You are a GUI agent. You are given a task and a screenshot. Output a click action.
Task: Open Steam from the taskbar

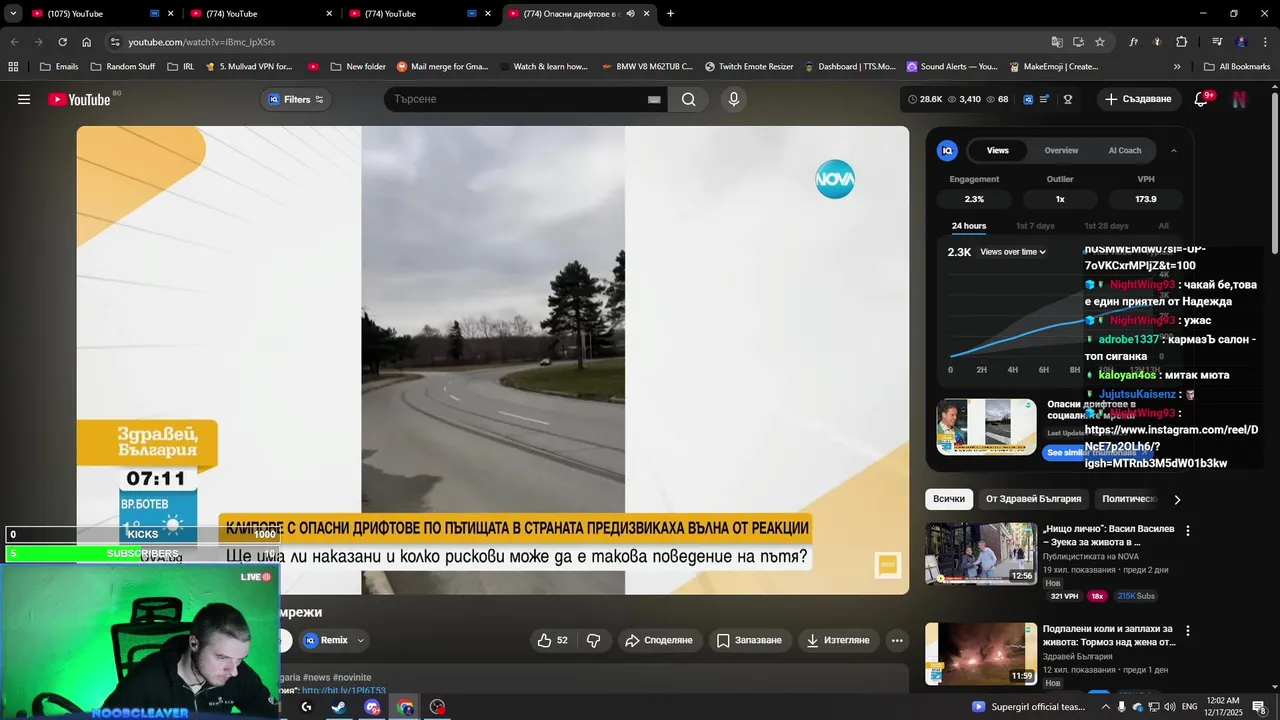(339, 707)
